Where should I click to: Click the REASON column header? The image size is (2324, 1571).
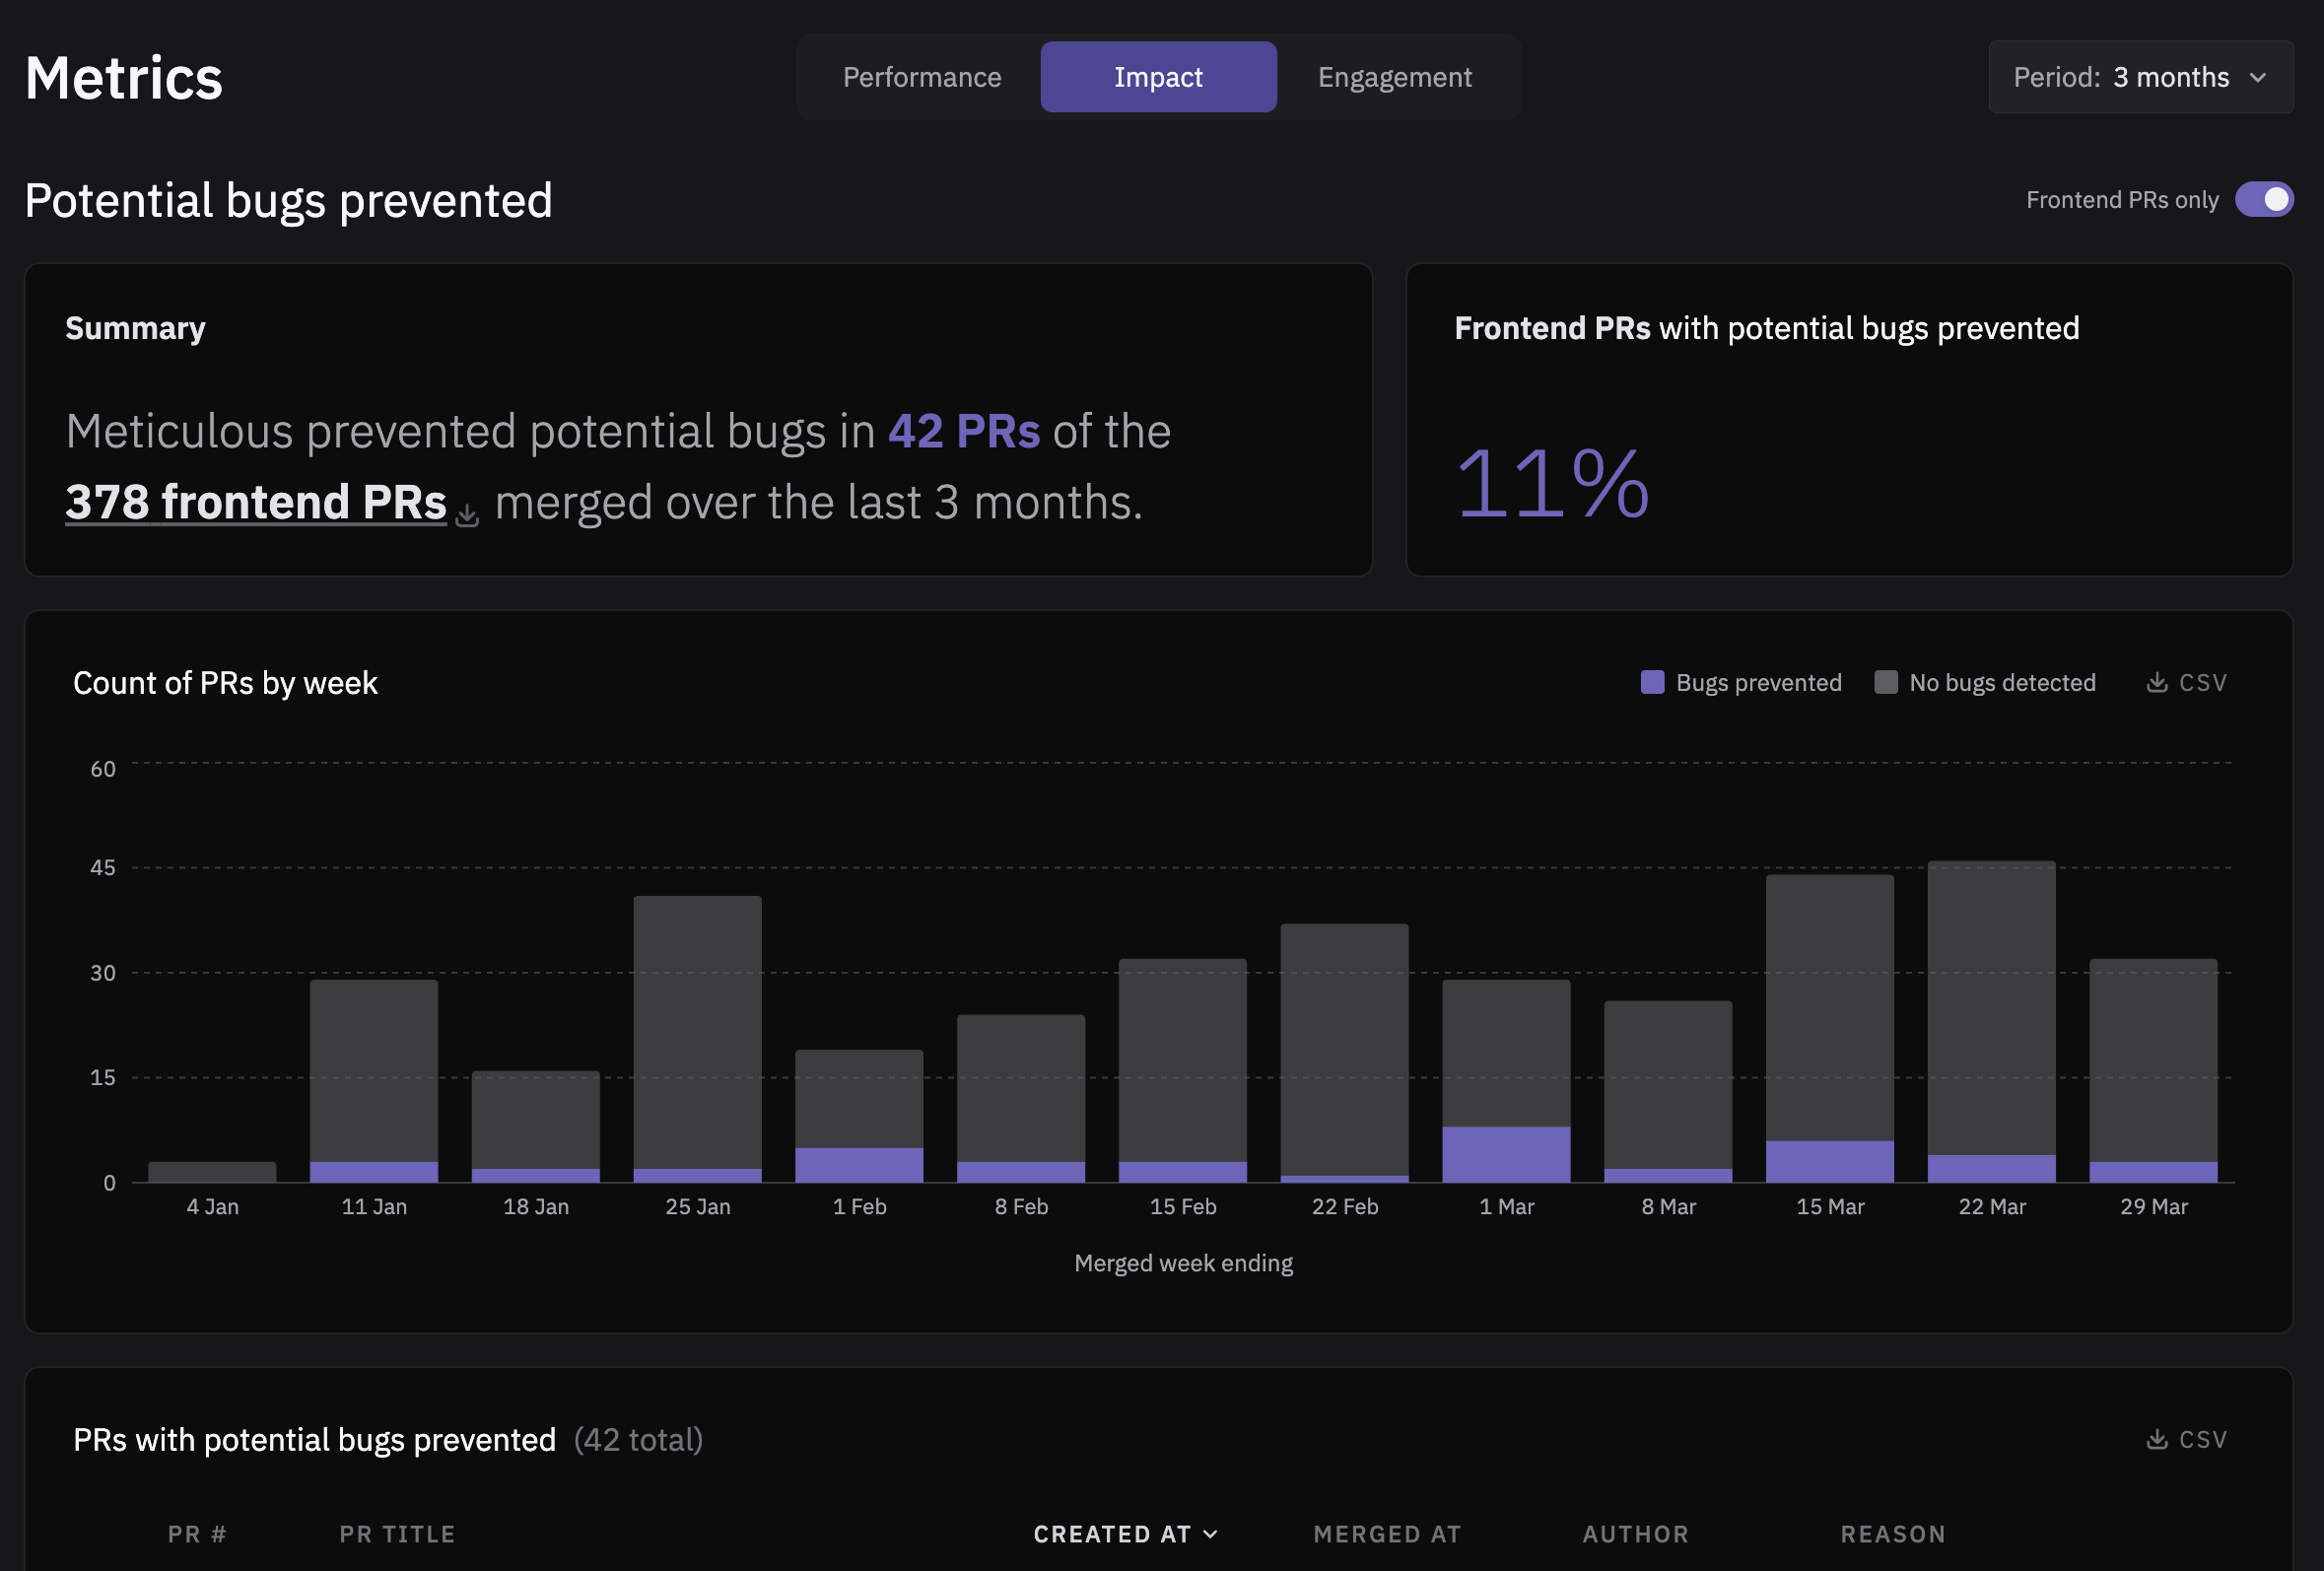point(1893,1534)
